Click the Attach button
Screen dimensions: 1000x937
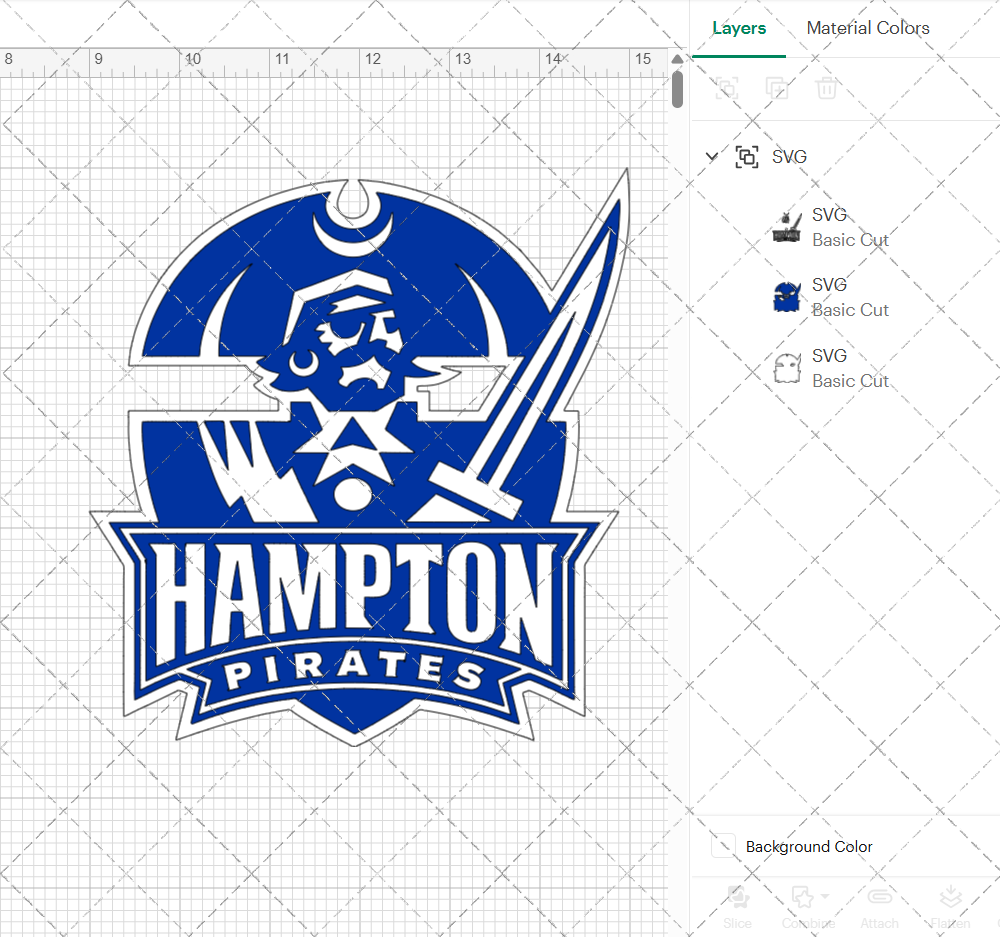coord(879,906)
